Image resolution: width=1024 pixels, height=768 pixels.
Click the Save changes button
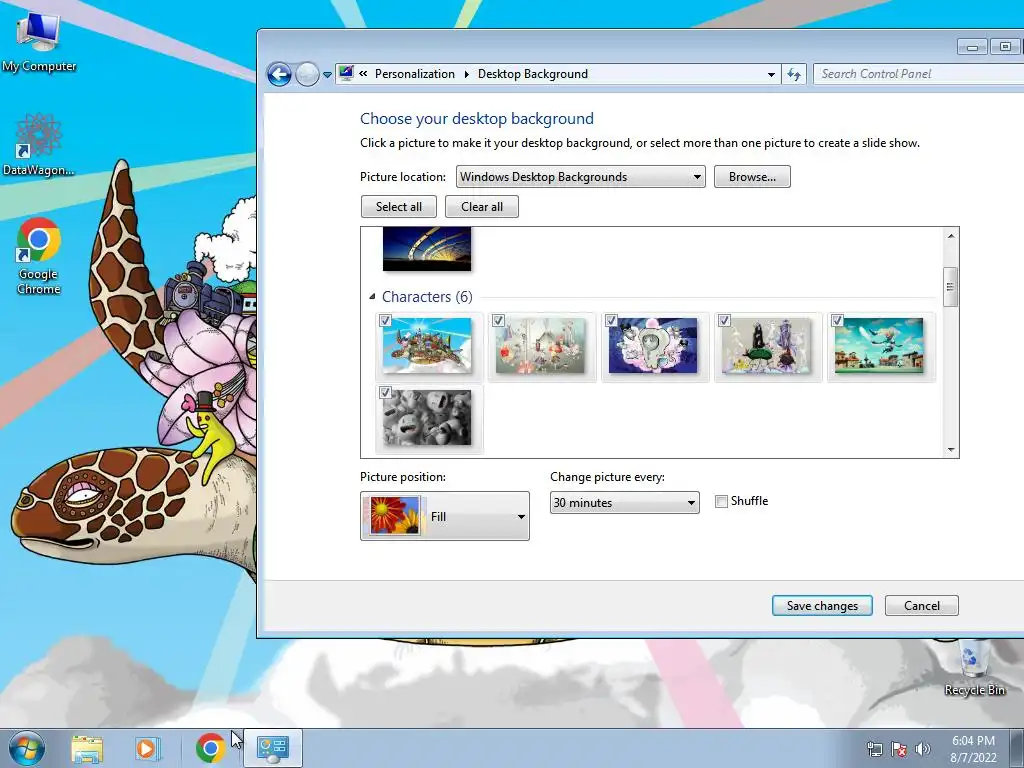pyautogui.click(x=822, y=605)
